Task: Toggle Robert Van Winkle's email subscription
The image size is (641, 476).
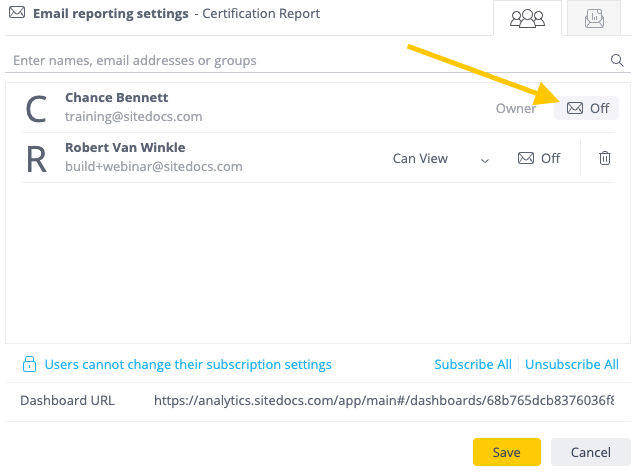Action: [x=539, y=158]
